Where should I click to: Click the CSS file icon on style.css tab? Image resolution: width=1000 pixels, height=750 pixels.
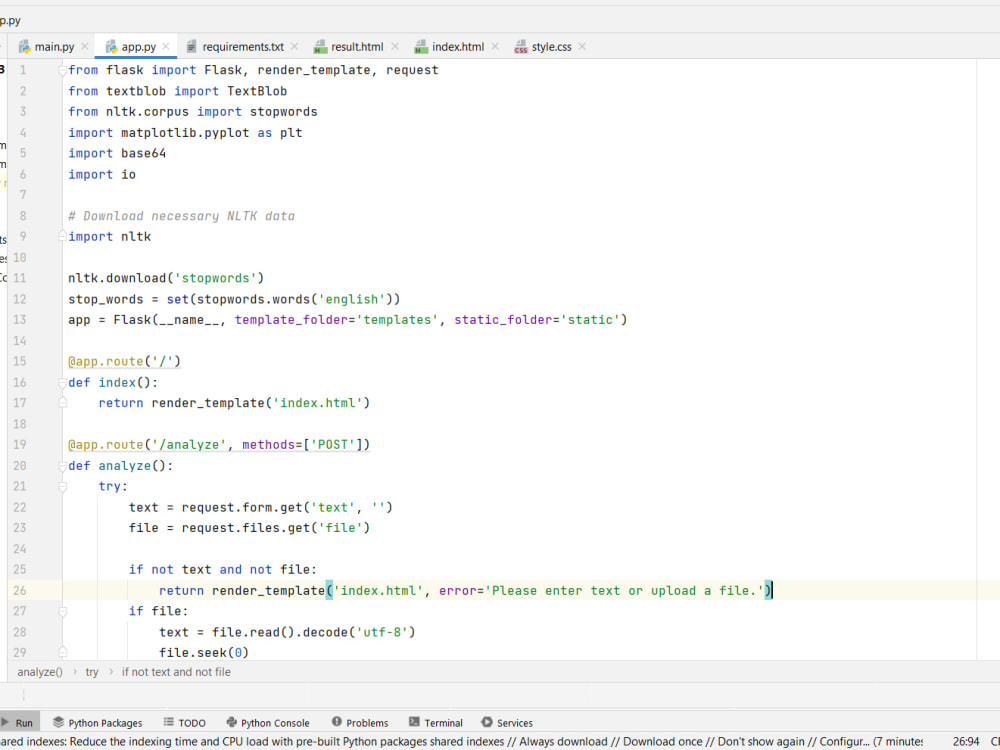click(521, 47)
